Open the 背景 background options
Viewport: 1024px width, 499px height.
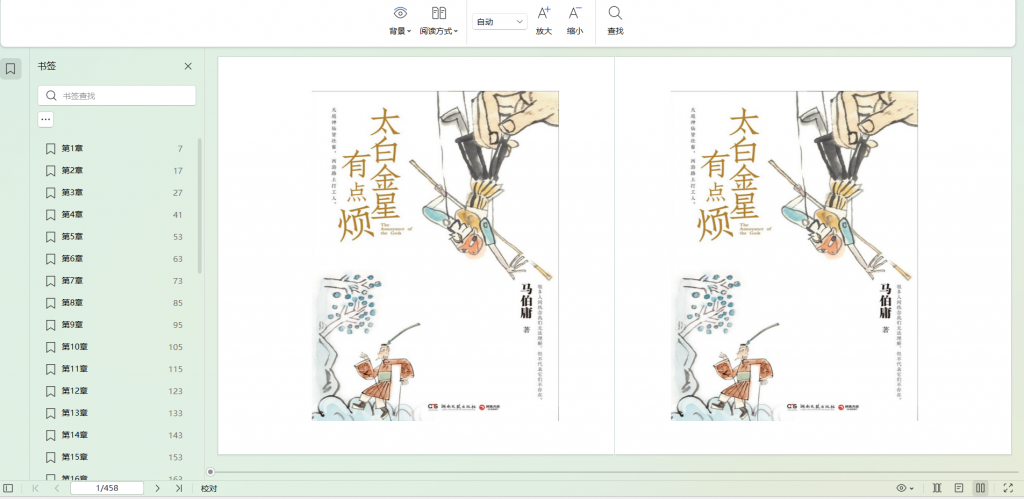pos(400,20)
